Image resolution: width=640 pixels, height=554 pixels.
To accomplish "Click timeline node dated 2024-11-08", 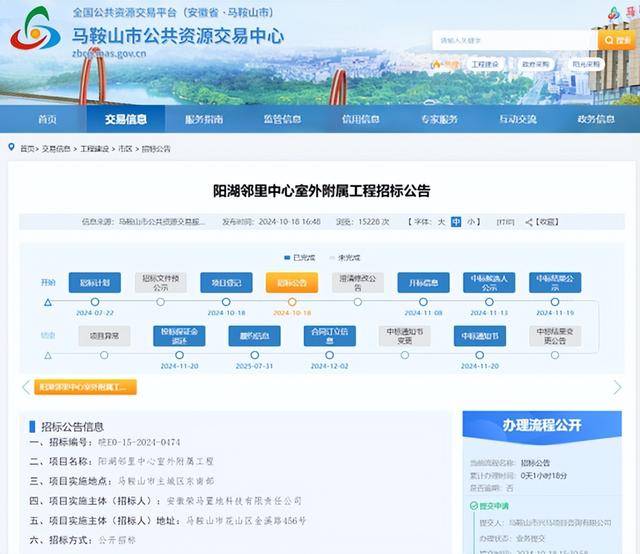I will [423, 301].
